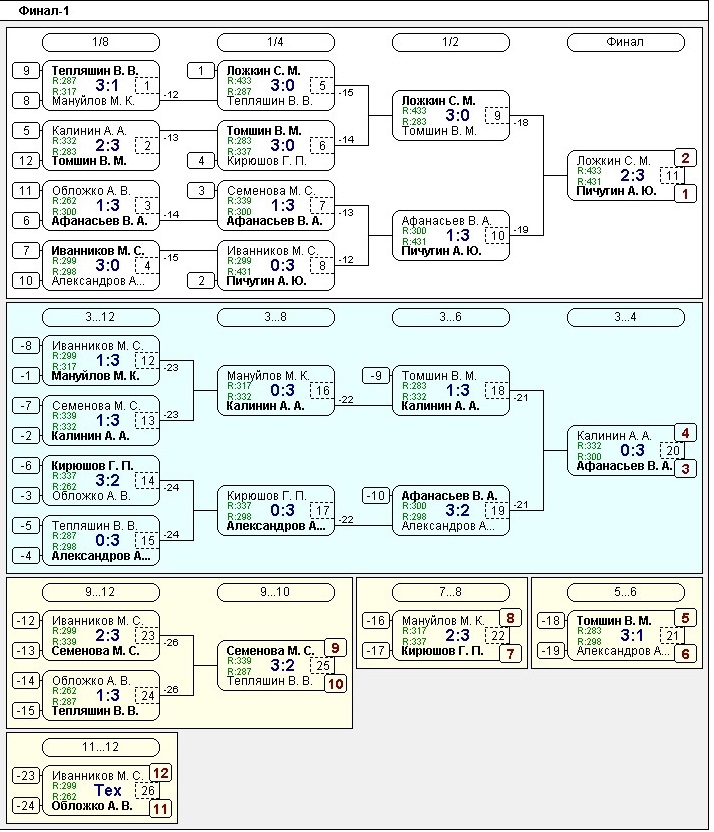
Task: Select match number 20 dashed box
Action: tap(673, 450)
